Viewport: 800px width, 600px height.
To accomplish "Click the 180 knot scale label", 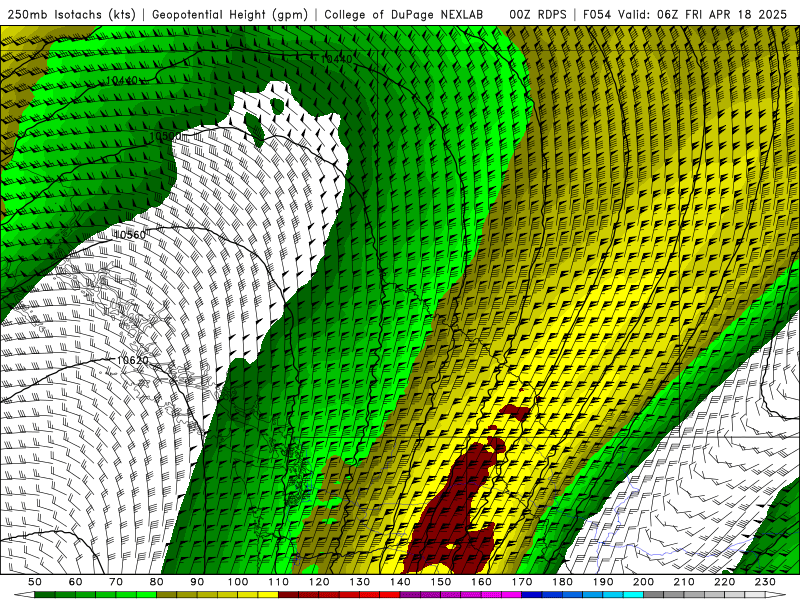I will coord(562,582).
